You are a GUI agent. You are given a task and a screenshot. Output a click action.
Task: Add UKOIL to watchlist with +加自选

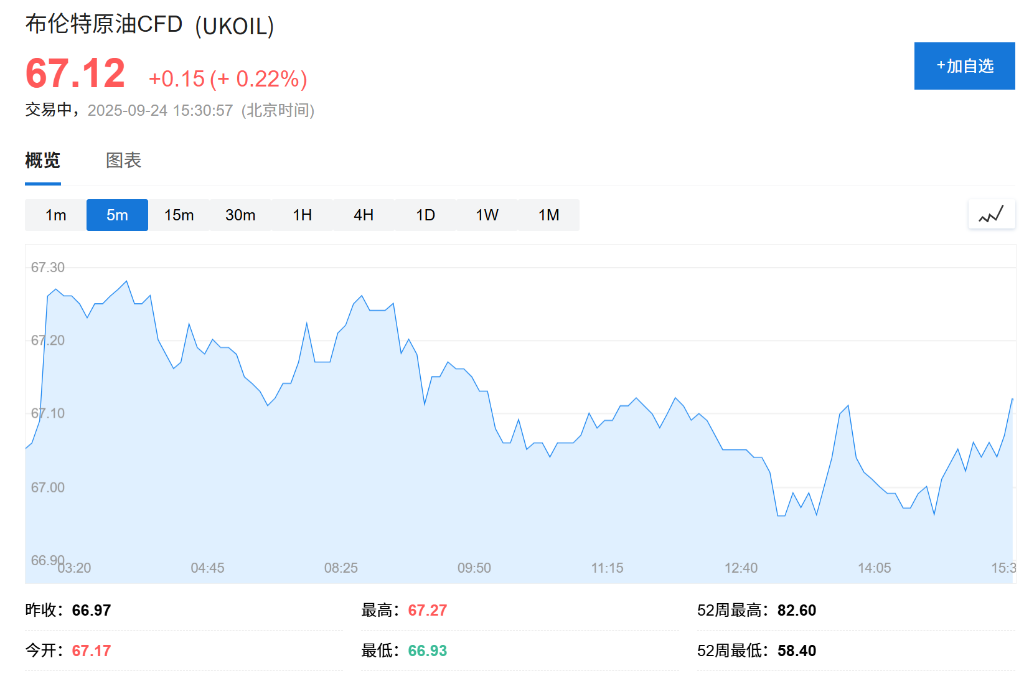[964, 66]
